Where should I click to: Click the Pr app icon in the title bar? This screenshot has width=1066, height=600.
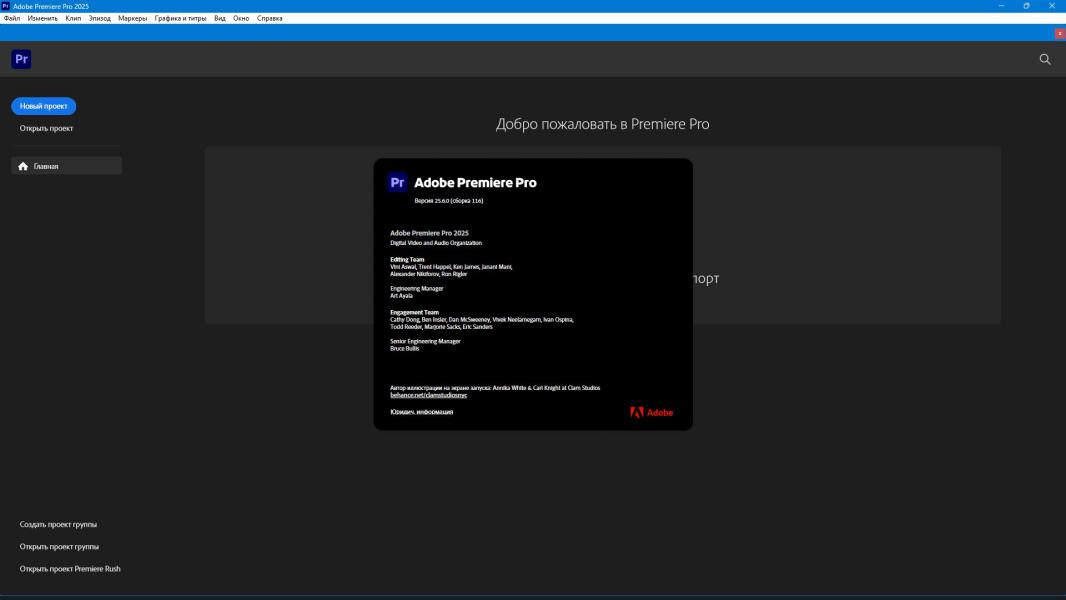click(6, 6)
